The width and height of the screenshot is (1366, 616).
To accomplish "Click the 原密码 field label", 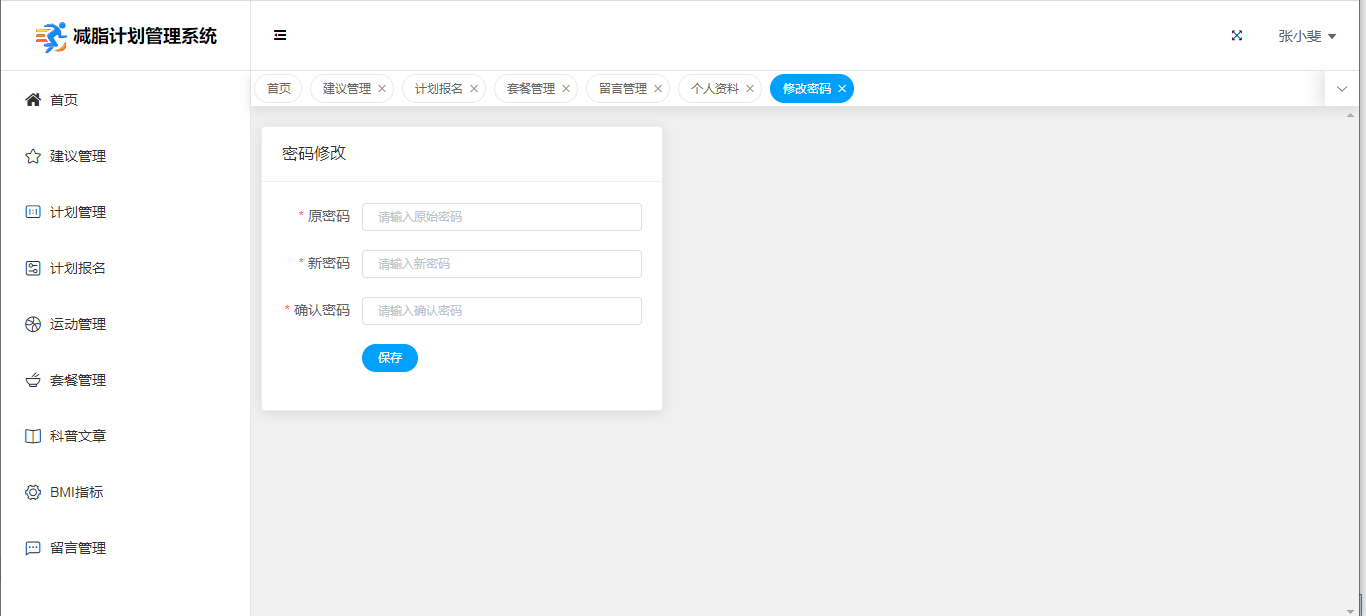I will 329,216.
